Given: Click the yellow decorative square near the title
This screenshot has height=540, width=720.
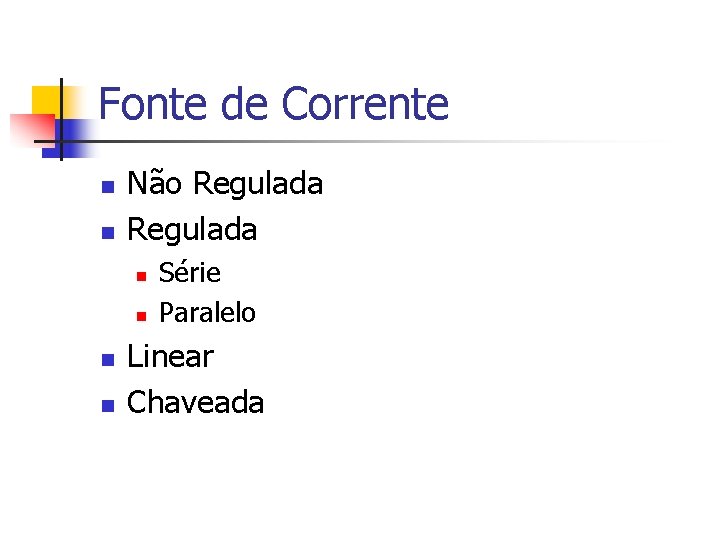Looking at the screenshot, I should (45, 100).
